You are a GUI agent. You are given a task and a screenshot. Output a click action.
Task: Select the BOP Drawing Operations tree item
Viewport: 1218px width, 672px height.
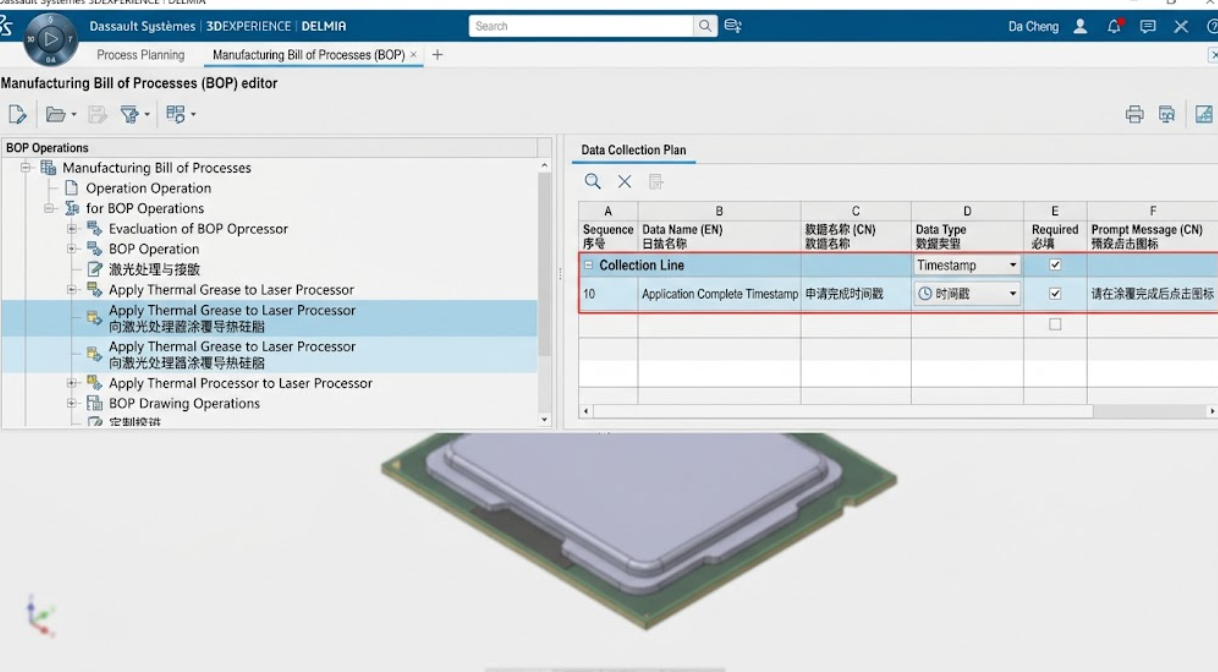[x=184, y=403]
